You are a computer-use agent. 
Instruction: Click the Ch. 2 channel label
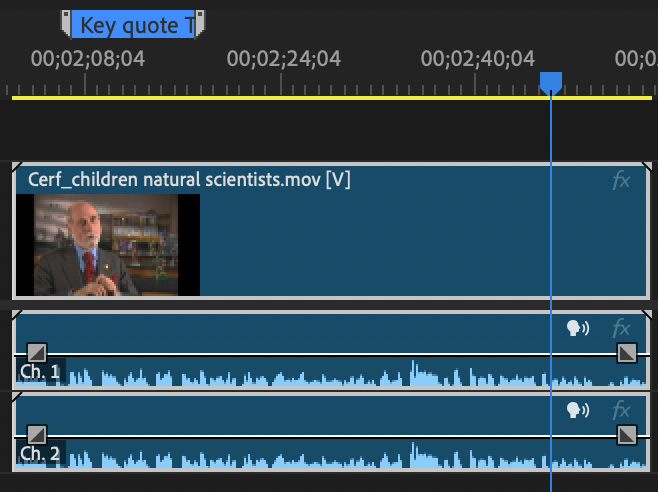(40, 454)
